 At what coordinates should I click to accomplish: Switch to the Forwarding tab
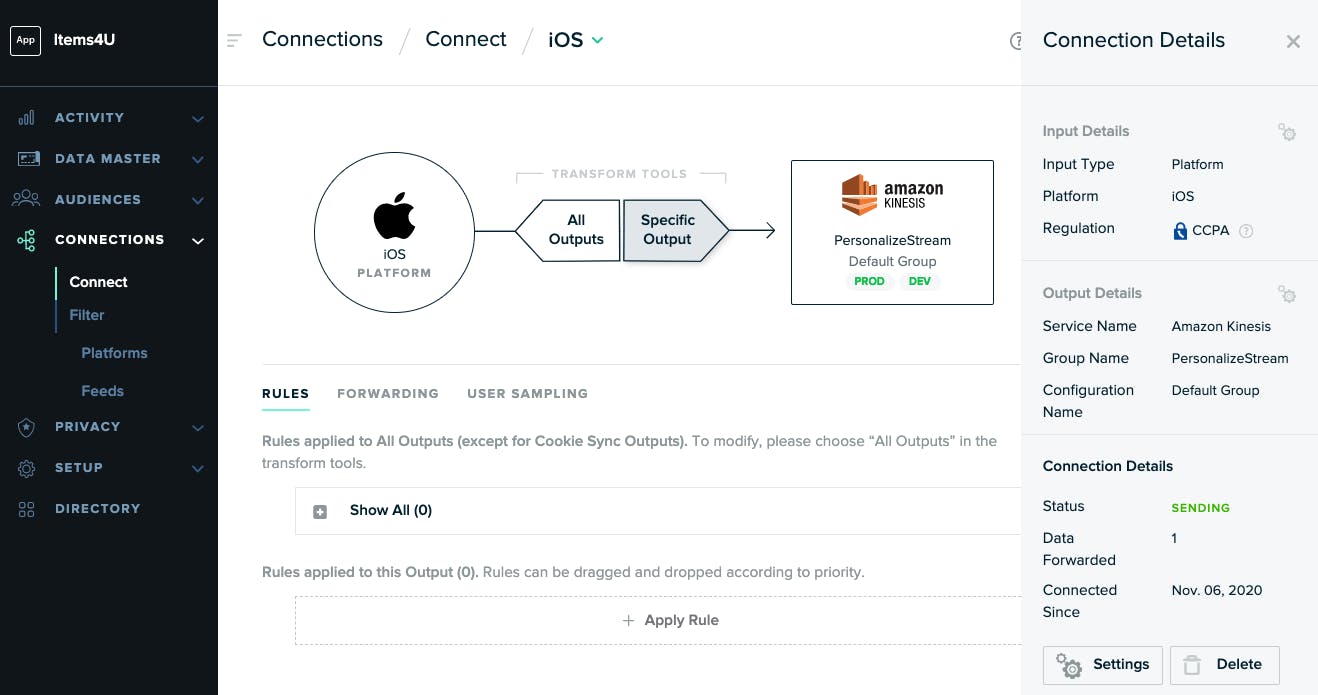click(388, 394)
